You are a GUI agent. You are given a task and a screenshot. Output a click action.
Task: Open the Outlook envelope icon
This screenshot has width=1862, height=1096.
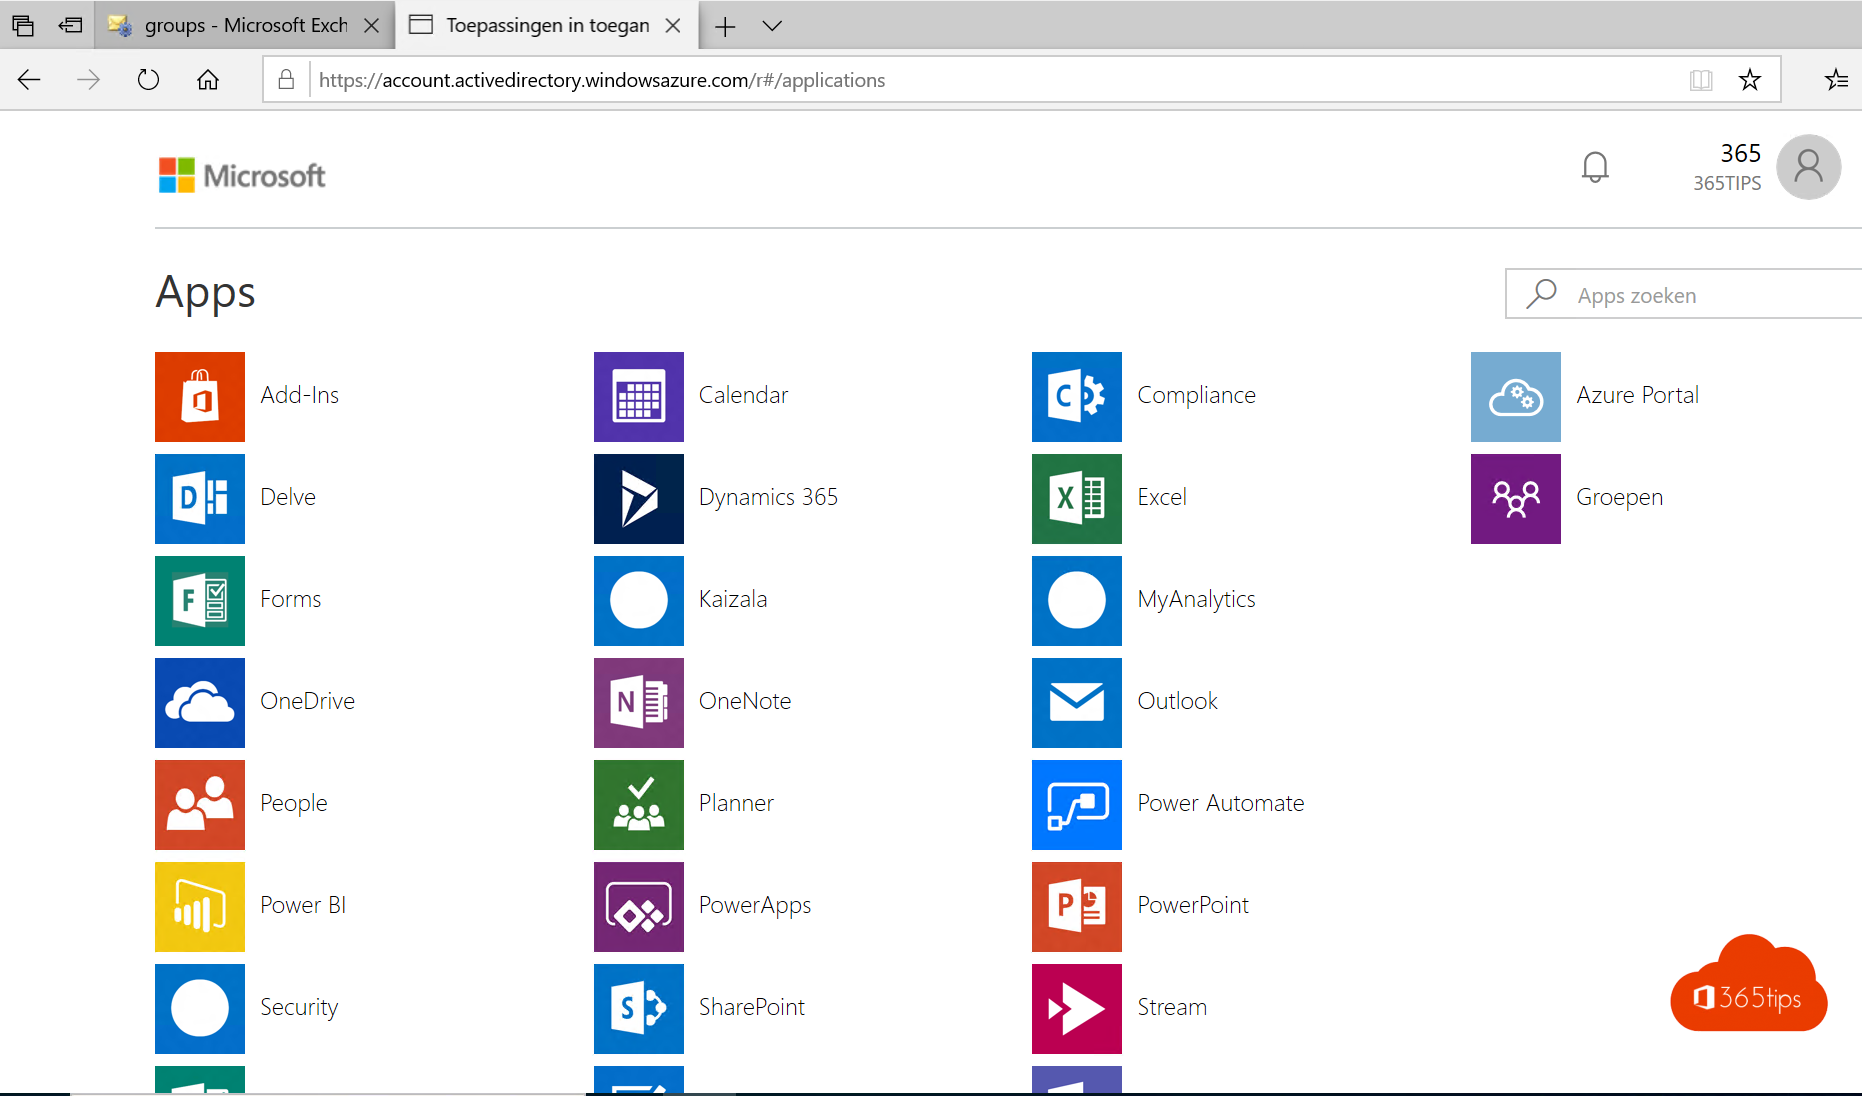click(x=1077, y=703)
